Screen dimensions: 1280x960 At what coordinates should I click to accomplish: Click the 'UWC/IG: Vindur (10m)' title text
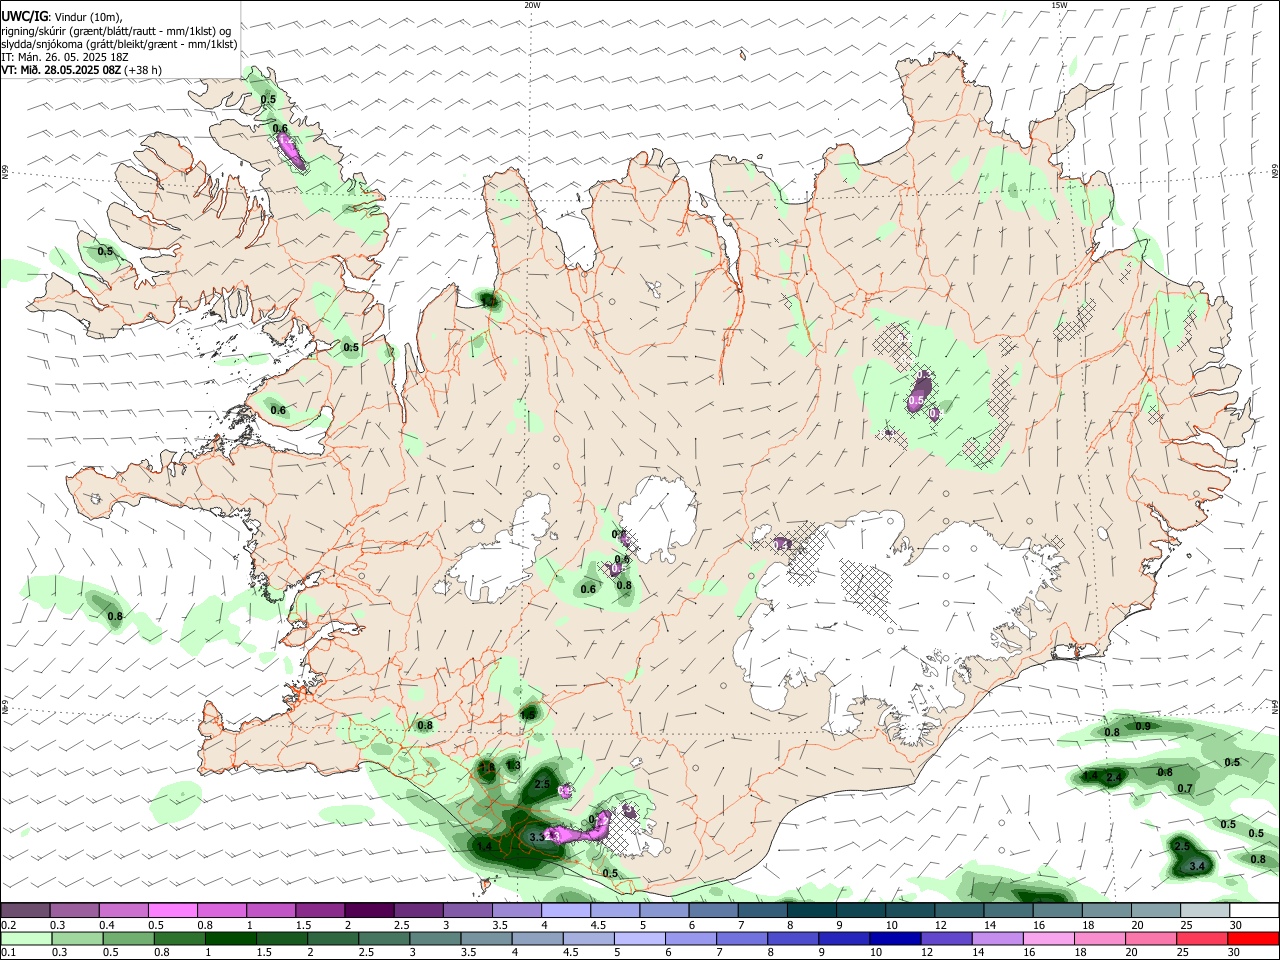[61, 17]
